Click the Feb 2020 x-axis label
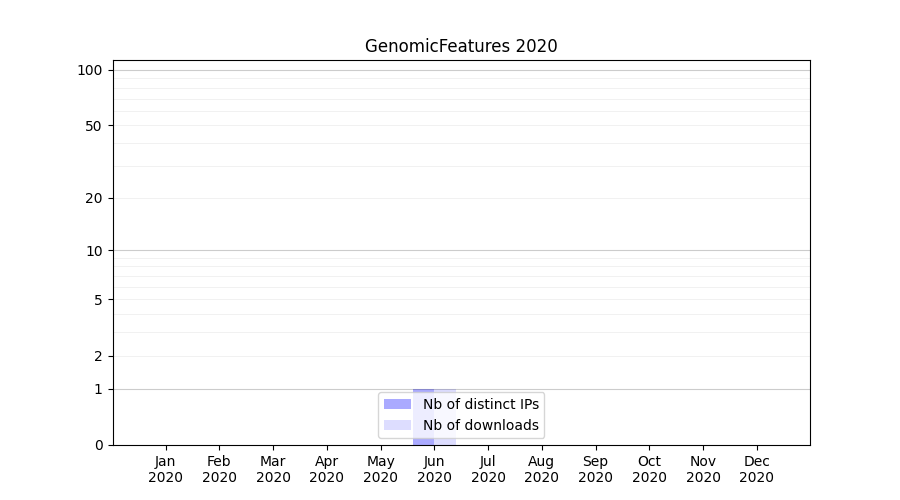This screenshot has width=900, height=500. pyautogui.click(x=219, y=469)
